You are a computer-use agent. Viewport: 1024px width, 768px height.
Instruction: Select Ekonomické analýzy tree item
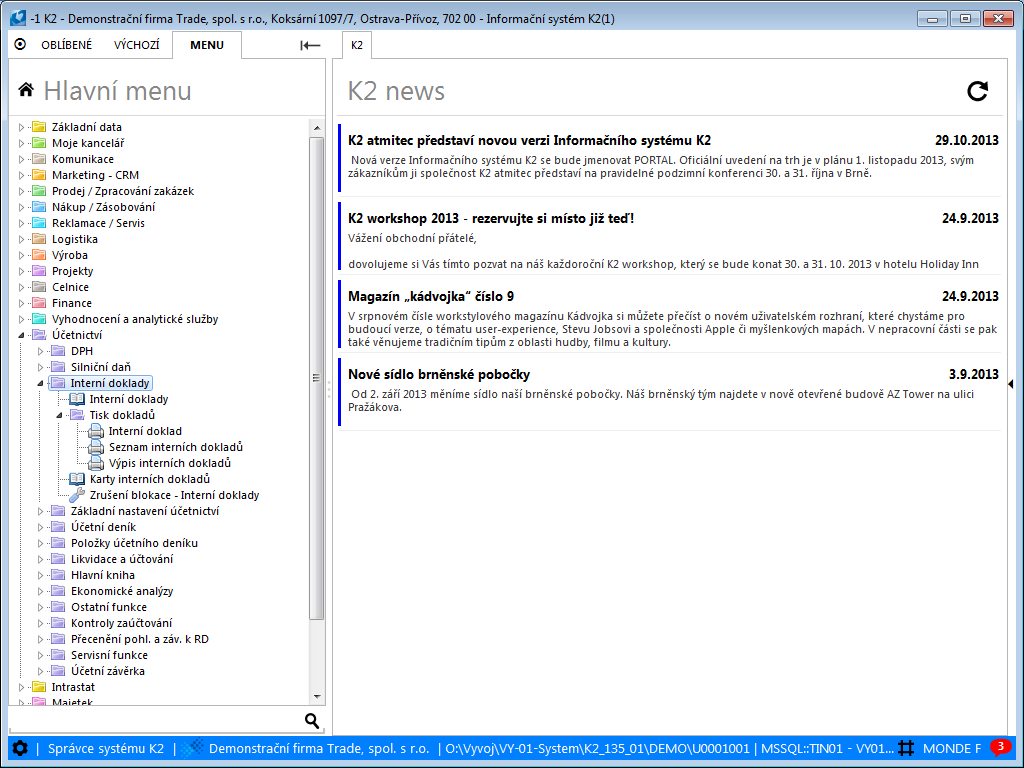[121, 591]
